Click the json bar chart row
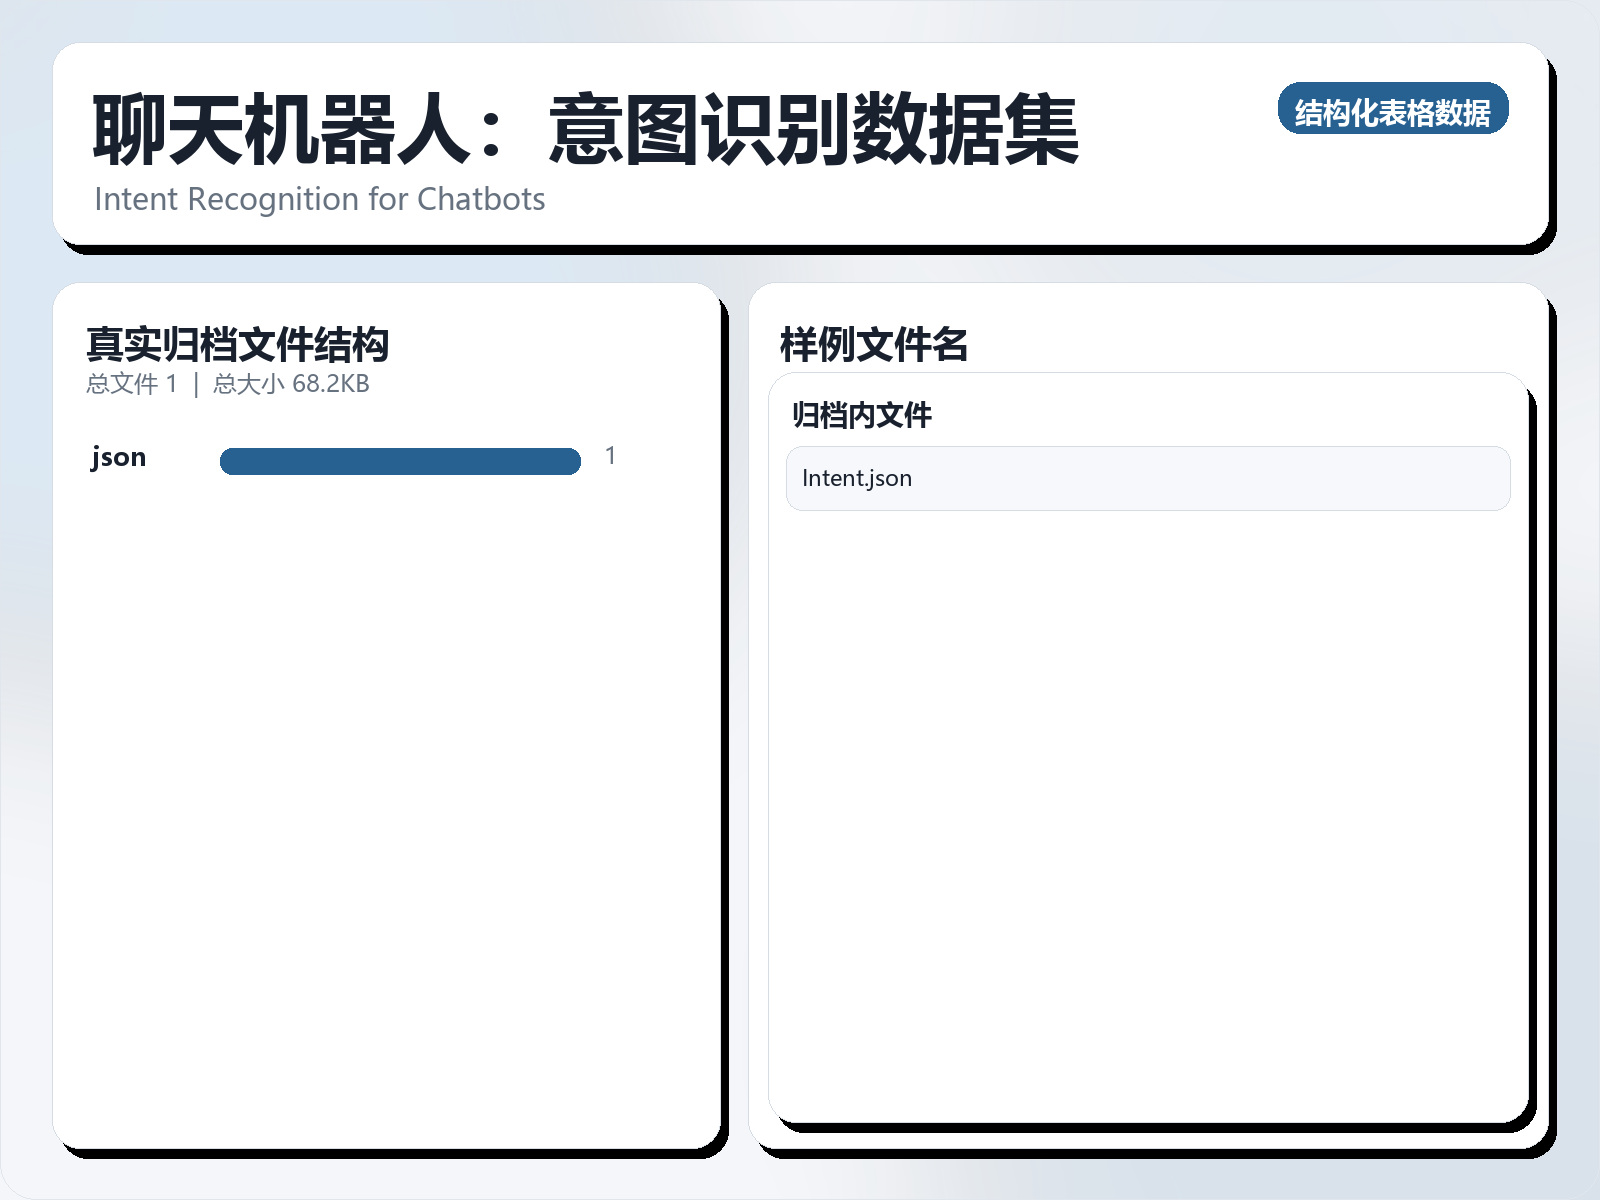This screenshot has height=1200, width=1600. coord(350,457)
